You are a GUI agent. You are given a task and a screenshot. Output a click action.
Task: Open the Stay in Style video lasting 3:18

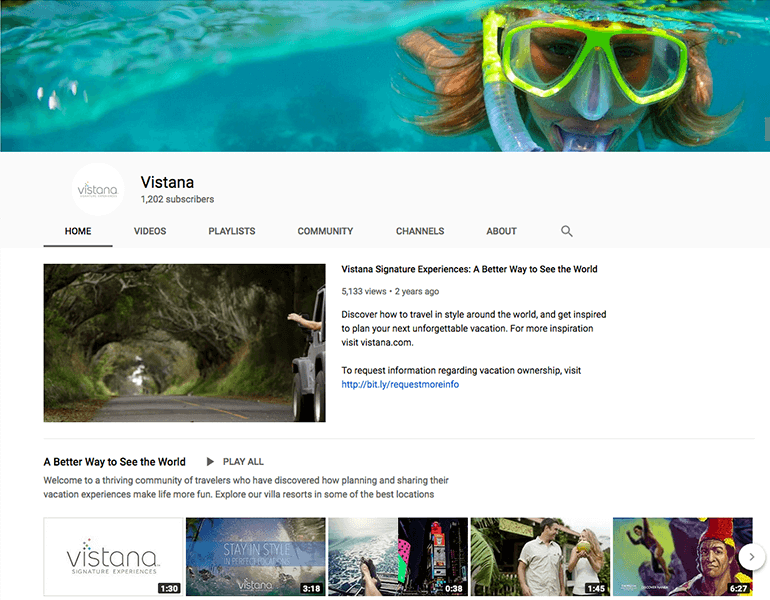click(255, 557)
